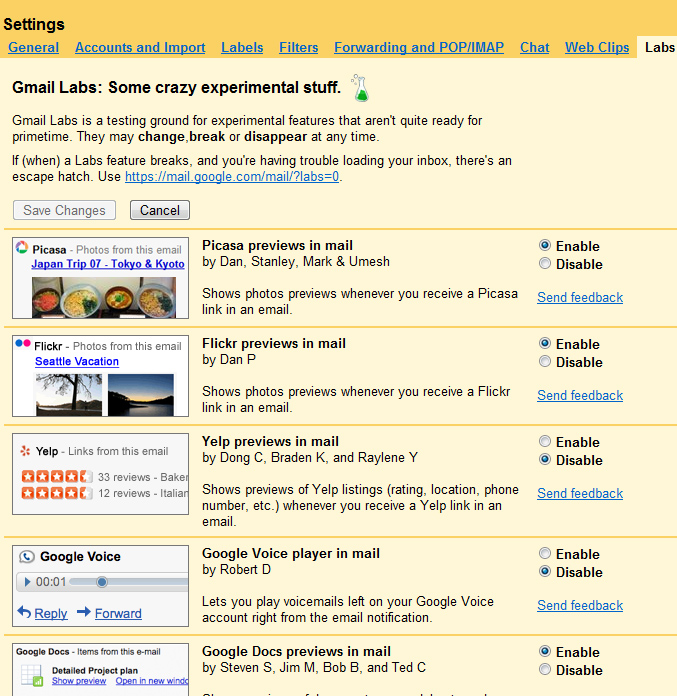Viewport: 677px width, 696px height.
Task: Click the Picasa food bowls photo thumbnail
Action: pyautogui.click(x=104, y=297)
